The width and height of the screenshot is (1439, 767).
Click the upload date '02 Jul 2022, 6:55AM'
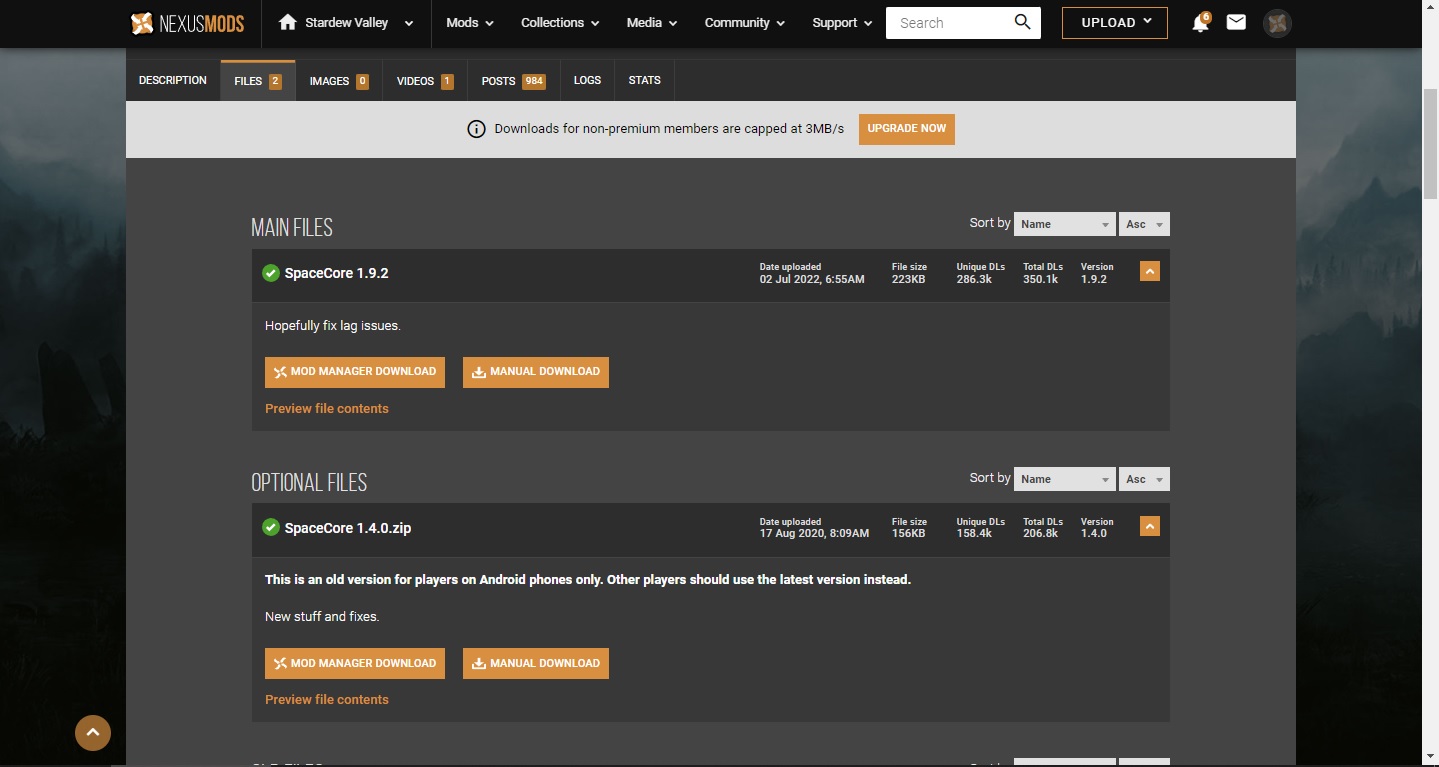tap(812, 279)
